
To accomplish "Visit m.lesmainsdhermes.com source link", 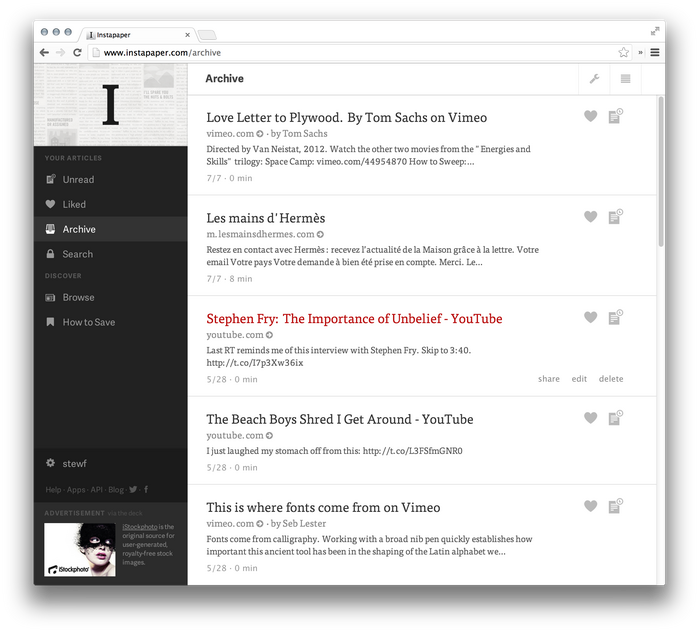I will [265, 234].
